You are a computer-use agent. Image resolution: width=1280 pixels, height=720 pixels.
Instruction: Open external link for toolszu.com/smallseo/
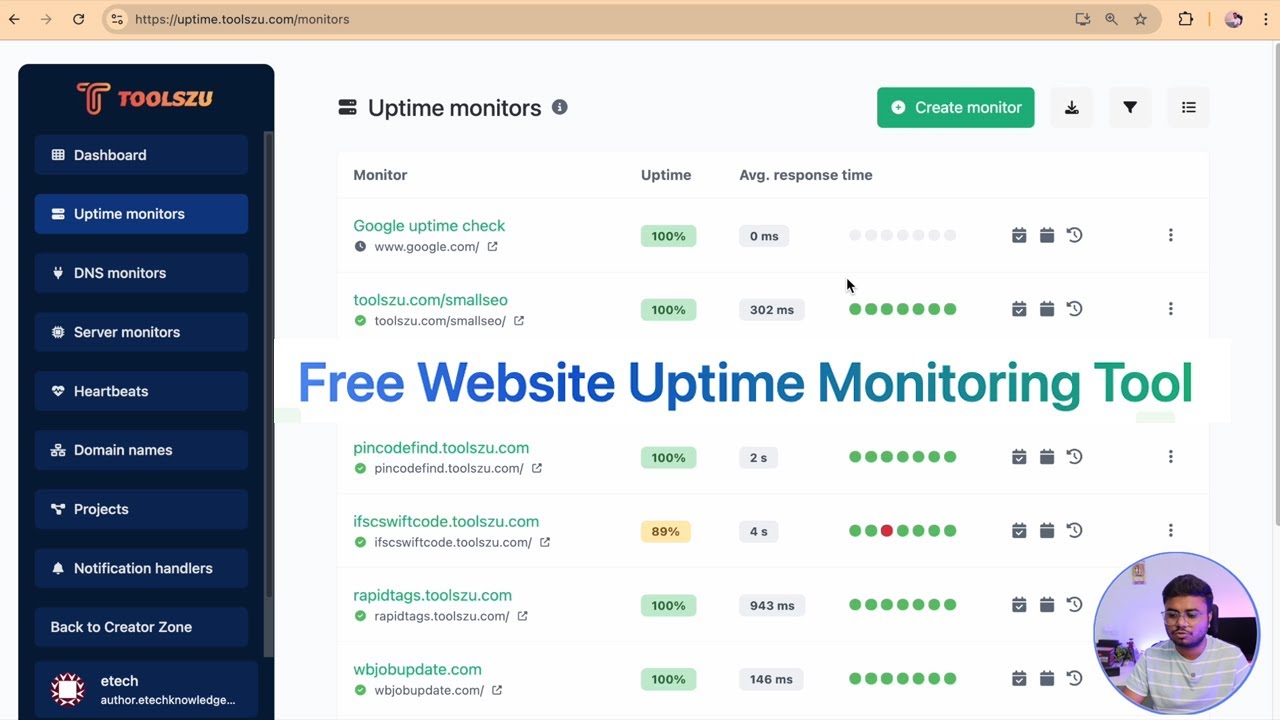click(x=518, y=321)
